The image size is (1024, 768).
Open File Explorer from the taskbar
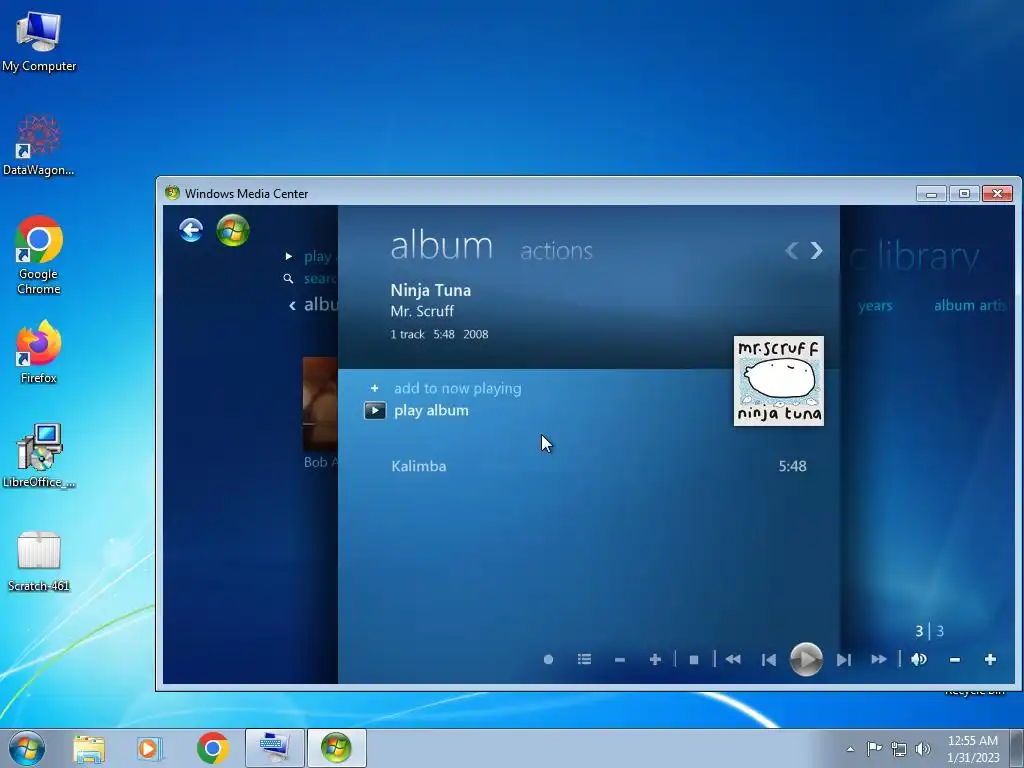point(89,748)
